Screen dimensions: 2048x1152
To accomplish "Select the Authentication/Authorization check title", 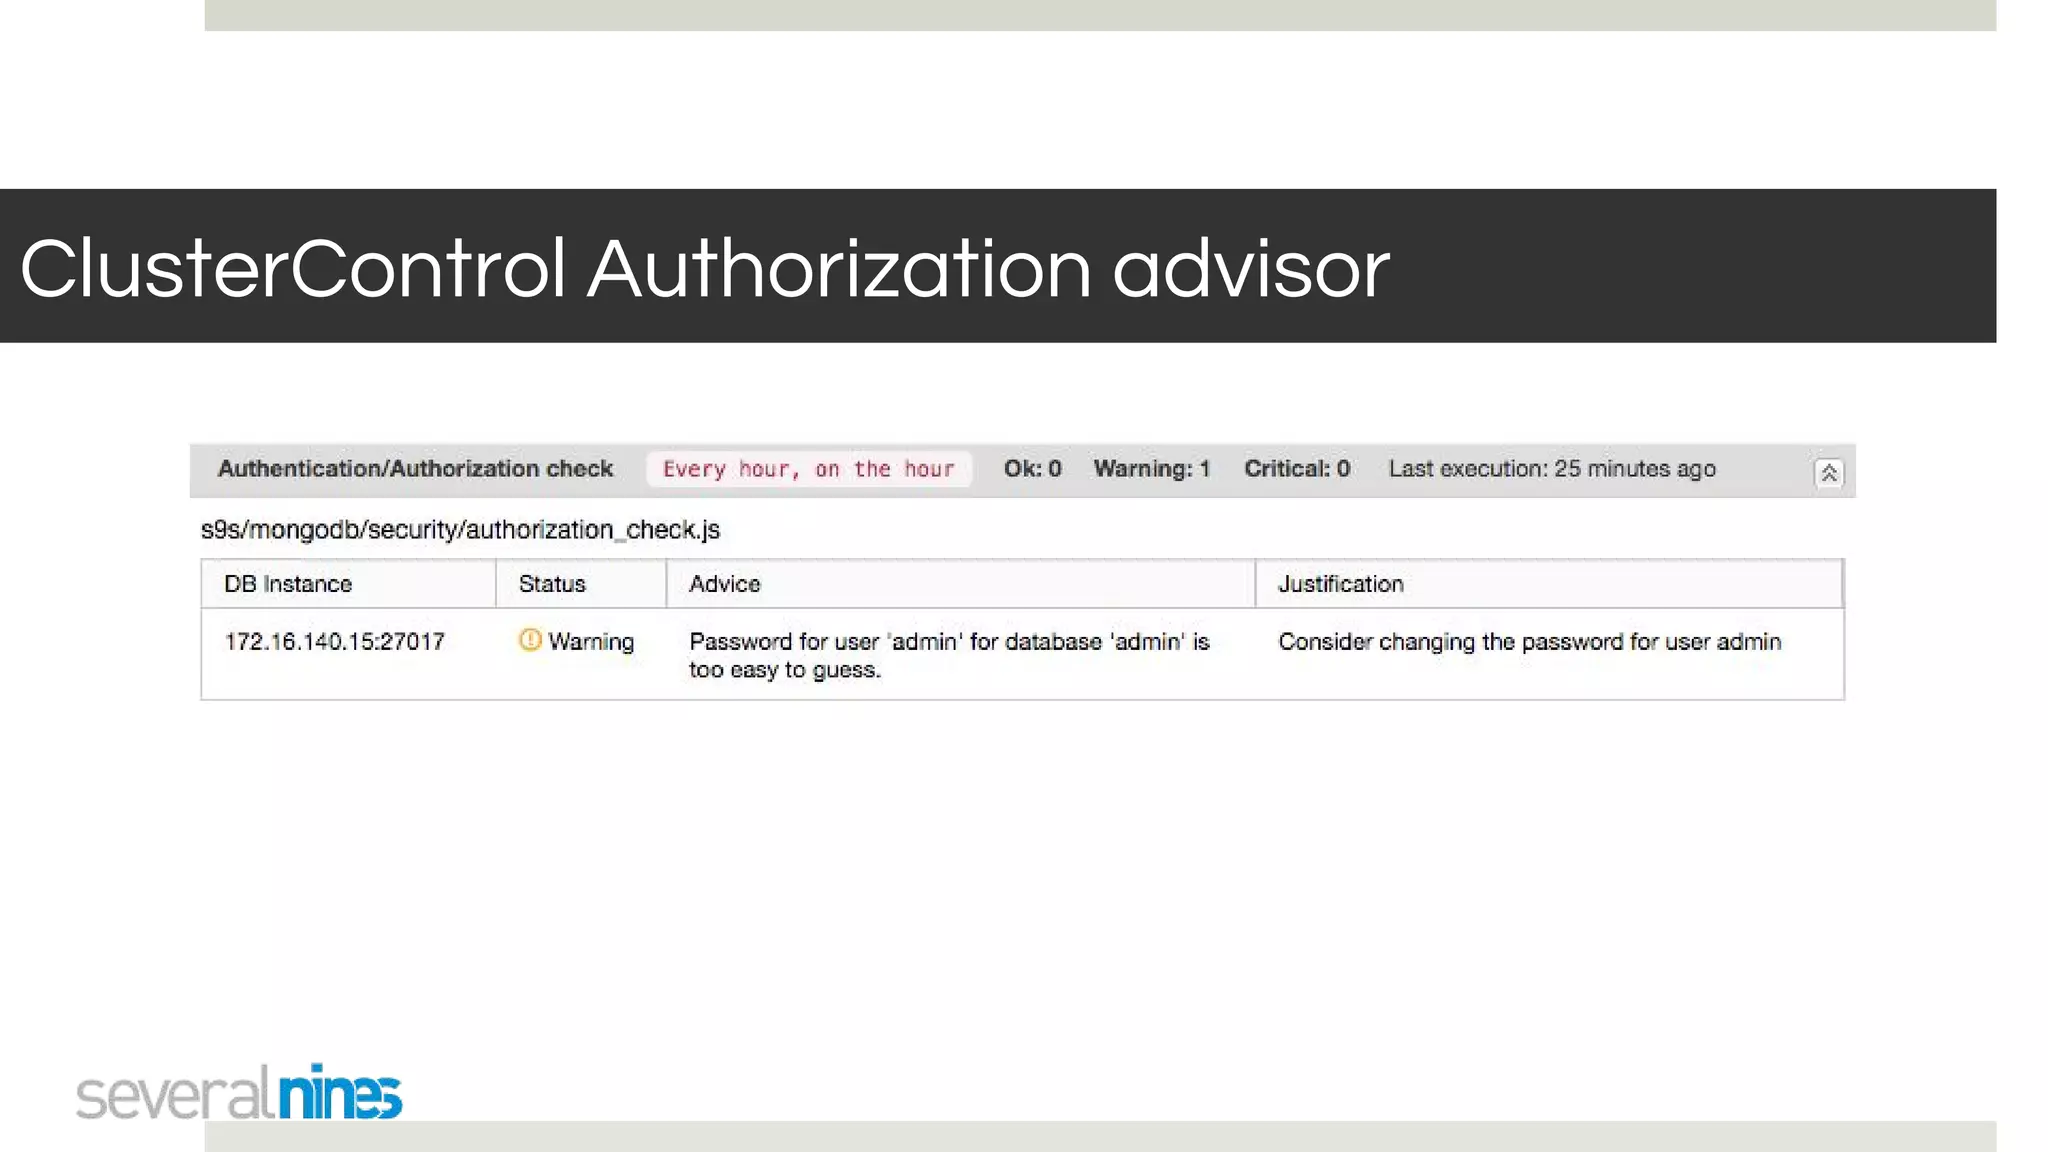I will pyautogui.click(x=415, y=469).
